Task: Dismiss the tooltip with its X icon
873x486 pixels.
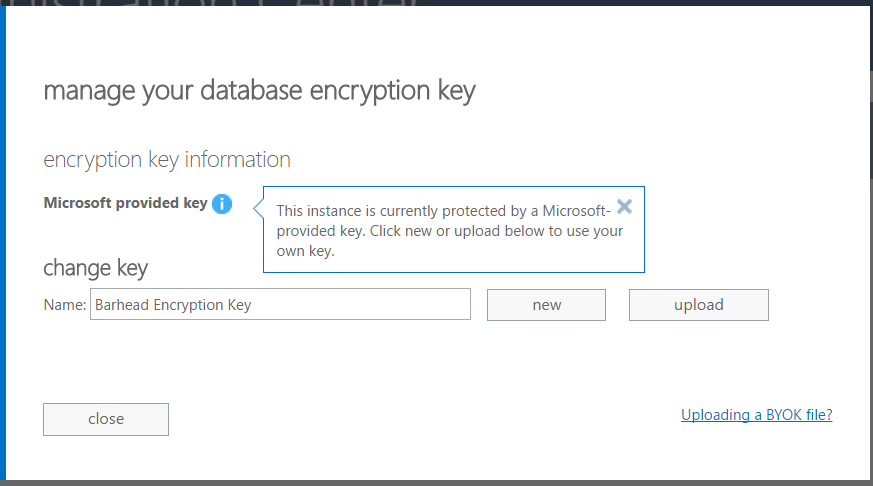Action: [x=624, y=207]
